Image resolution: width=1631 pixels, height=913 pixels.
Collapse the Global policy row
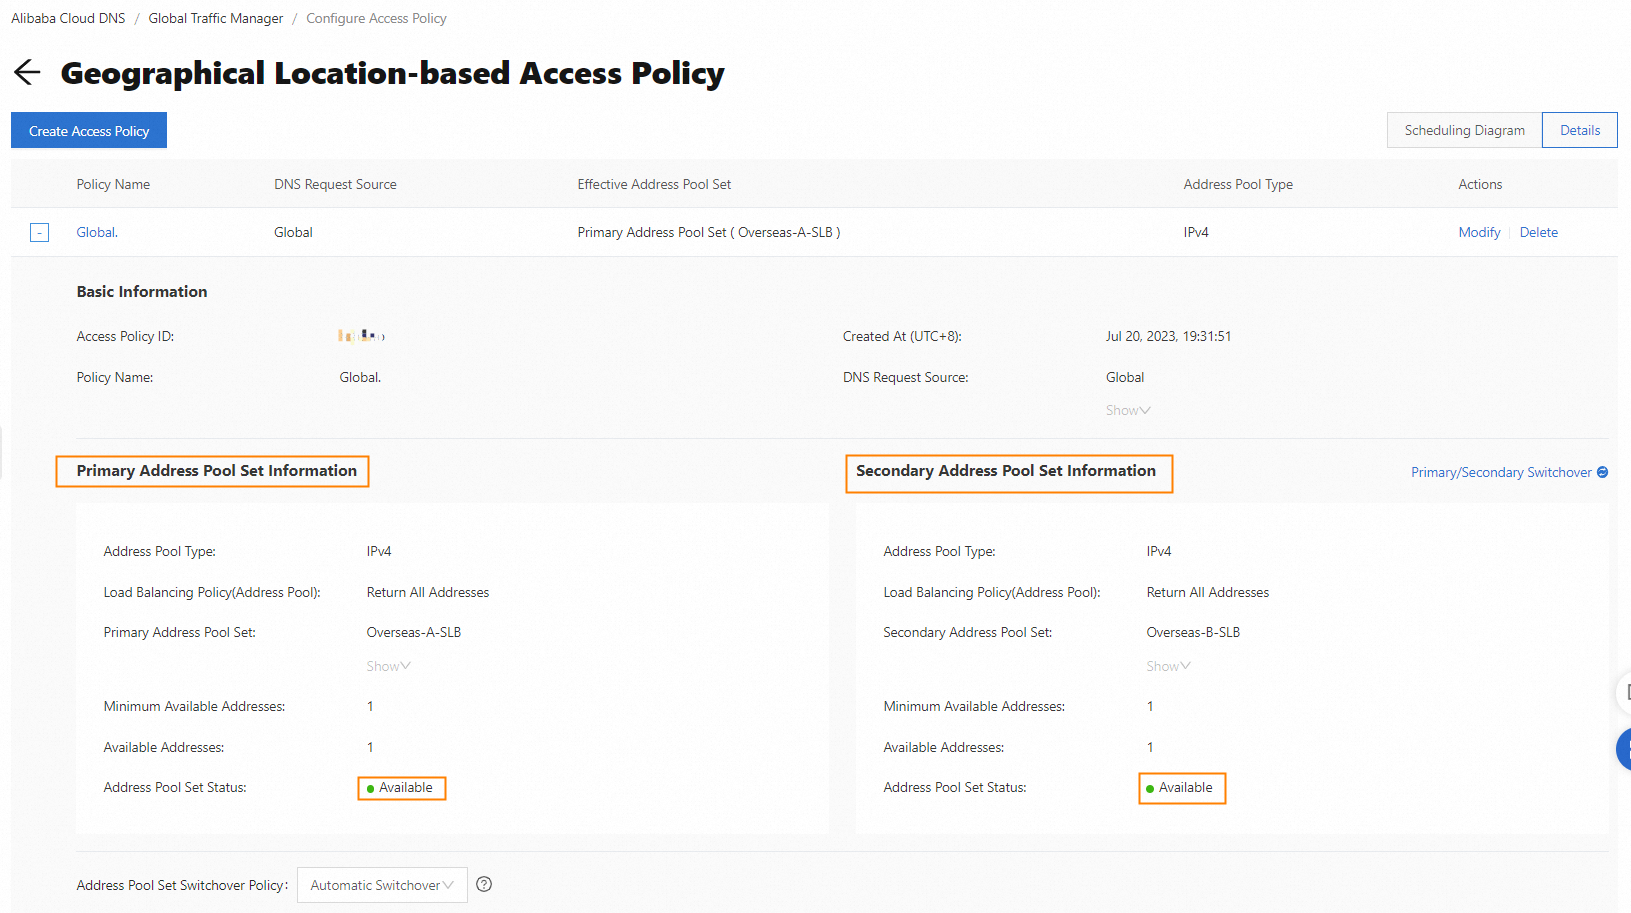tap(39, 233)
